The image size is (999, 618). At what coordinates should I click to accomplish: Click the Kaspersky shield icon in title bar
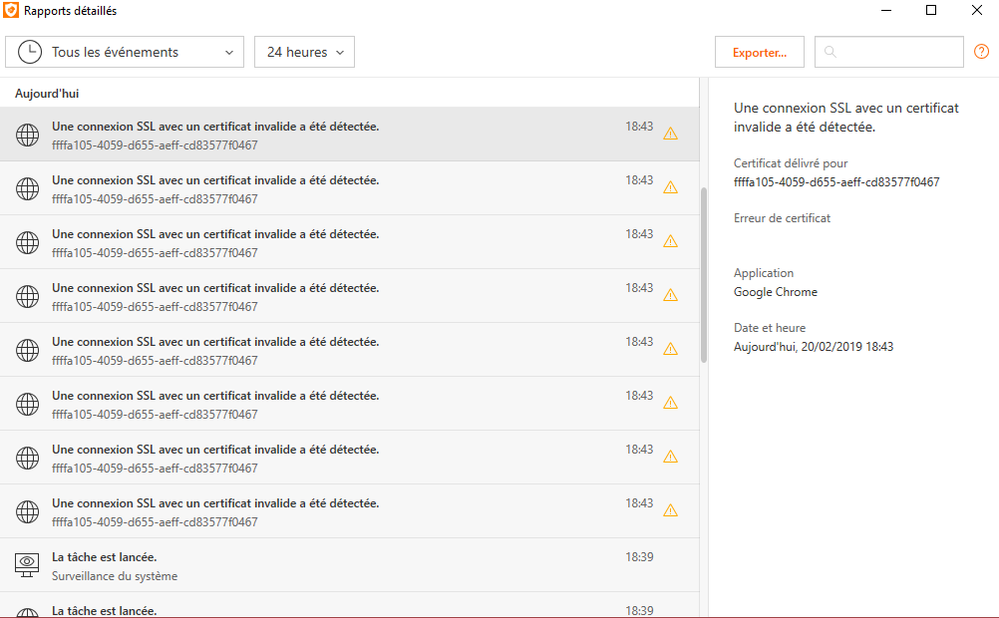[x=11, y=11]
